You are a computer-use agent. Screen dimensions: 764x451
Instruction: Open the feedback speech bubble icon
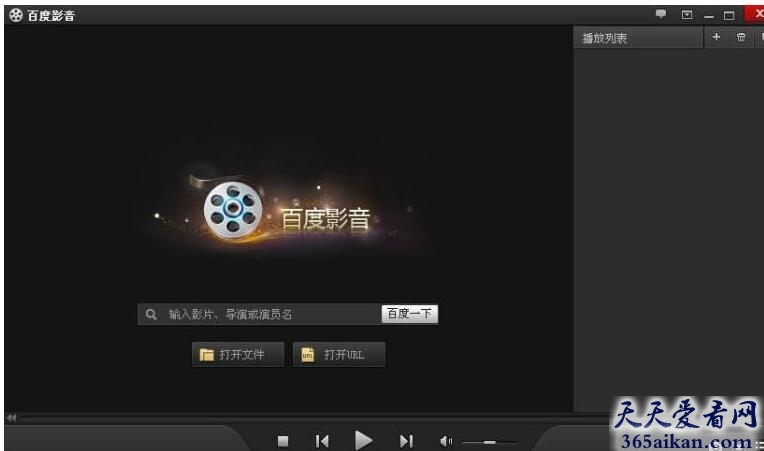coord(661,14)
